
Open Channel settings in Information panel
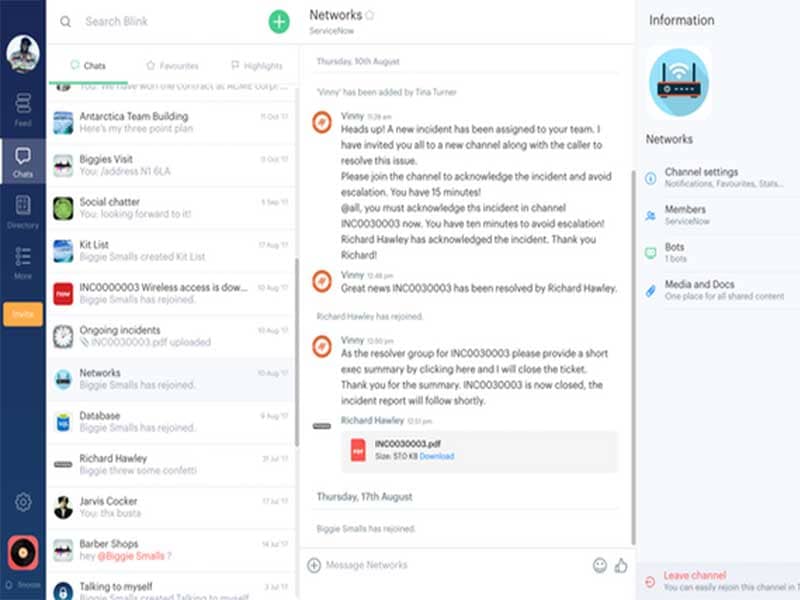pos(720,177)
